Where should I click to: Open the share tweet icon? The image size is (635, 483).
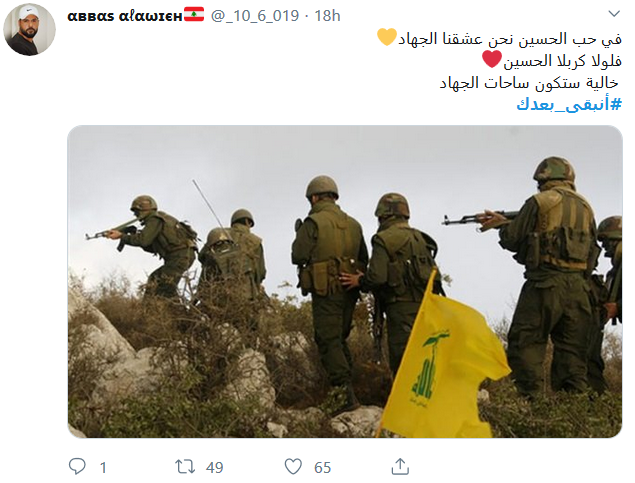400,466
